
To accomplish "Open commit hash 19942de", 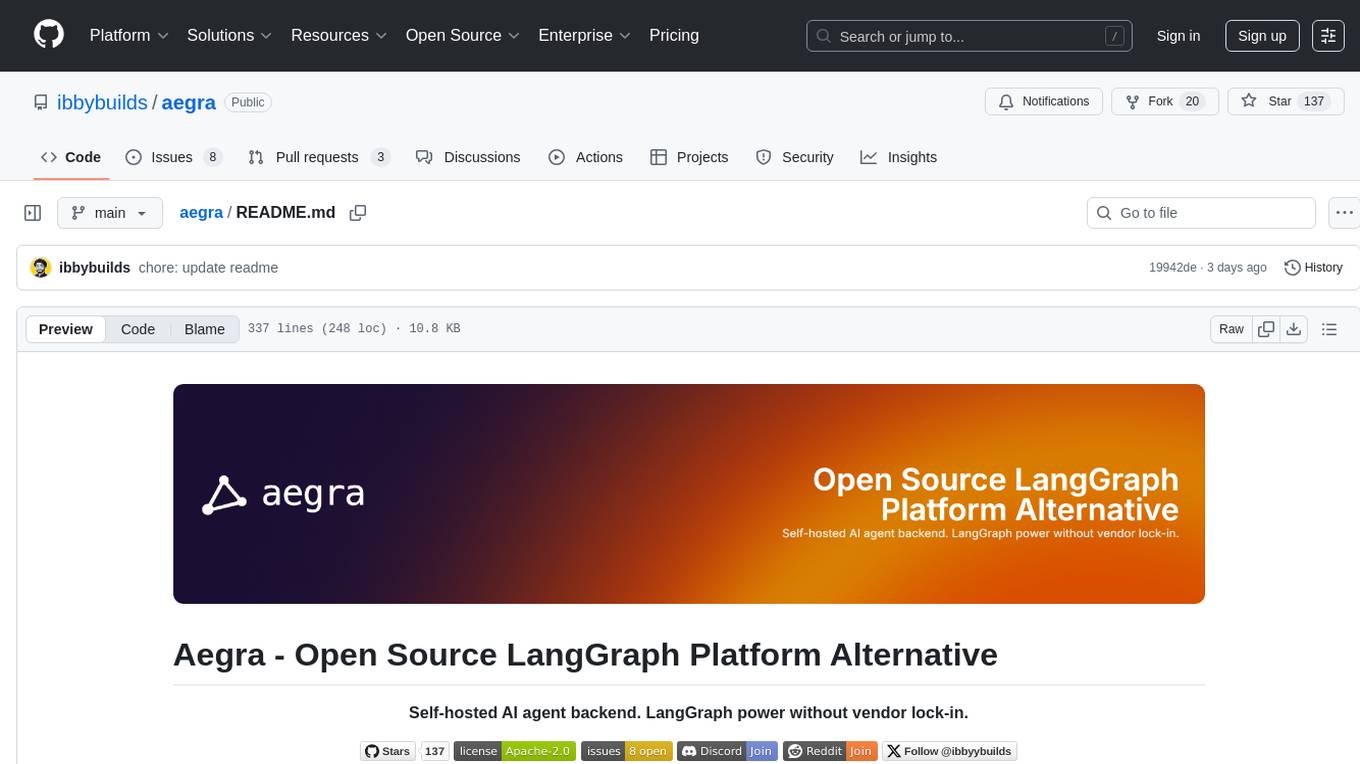I will [1173, 267].
